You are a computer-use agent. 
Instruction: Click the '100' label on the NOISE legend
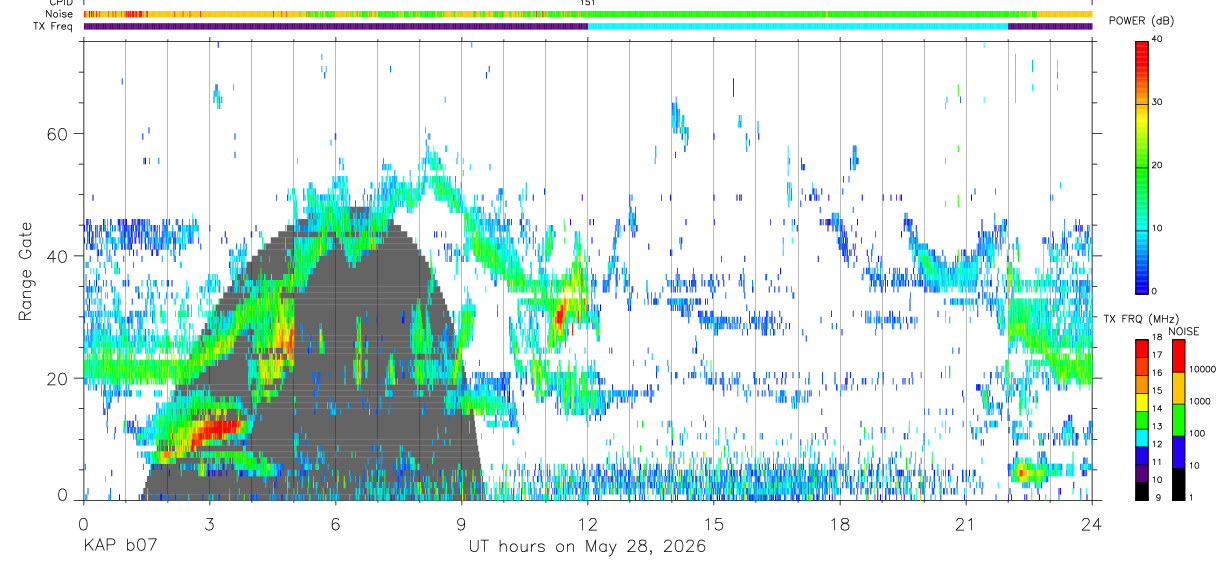point(1196,433)
